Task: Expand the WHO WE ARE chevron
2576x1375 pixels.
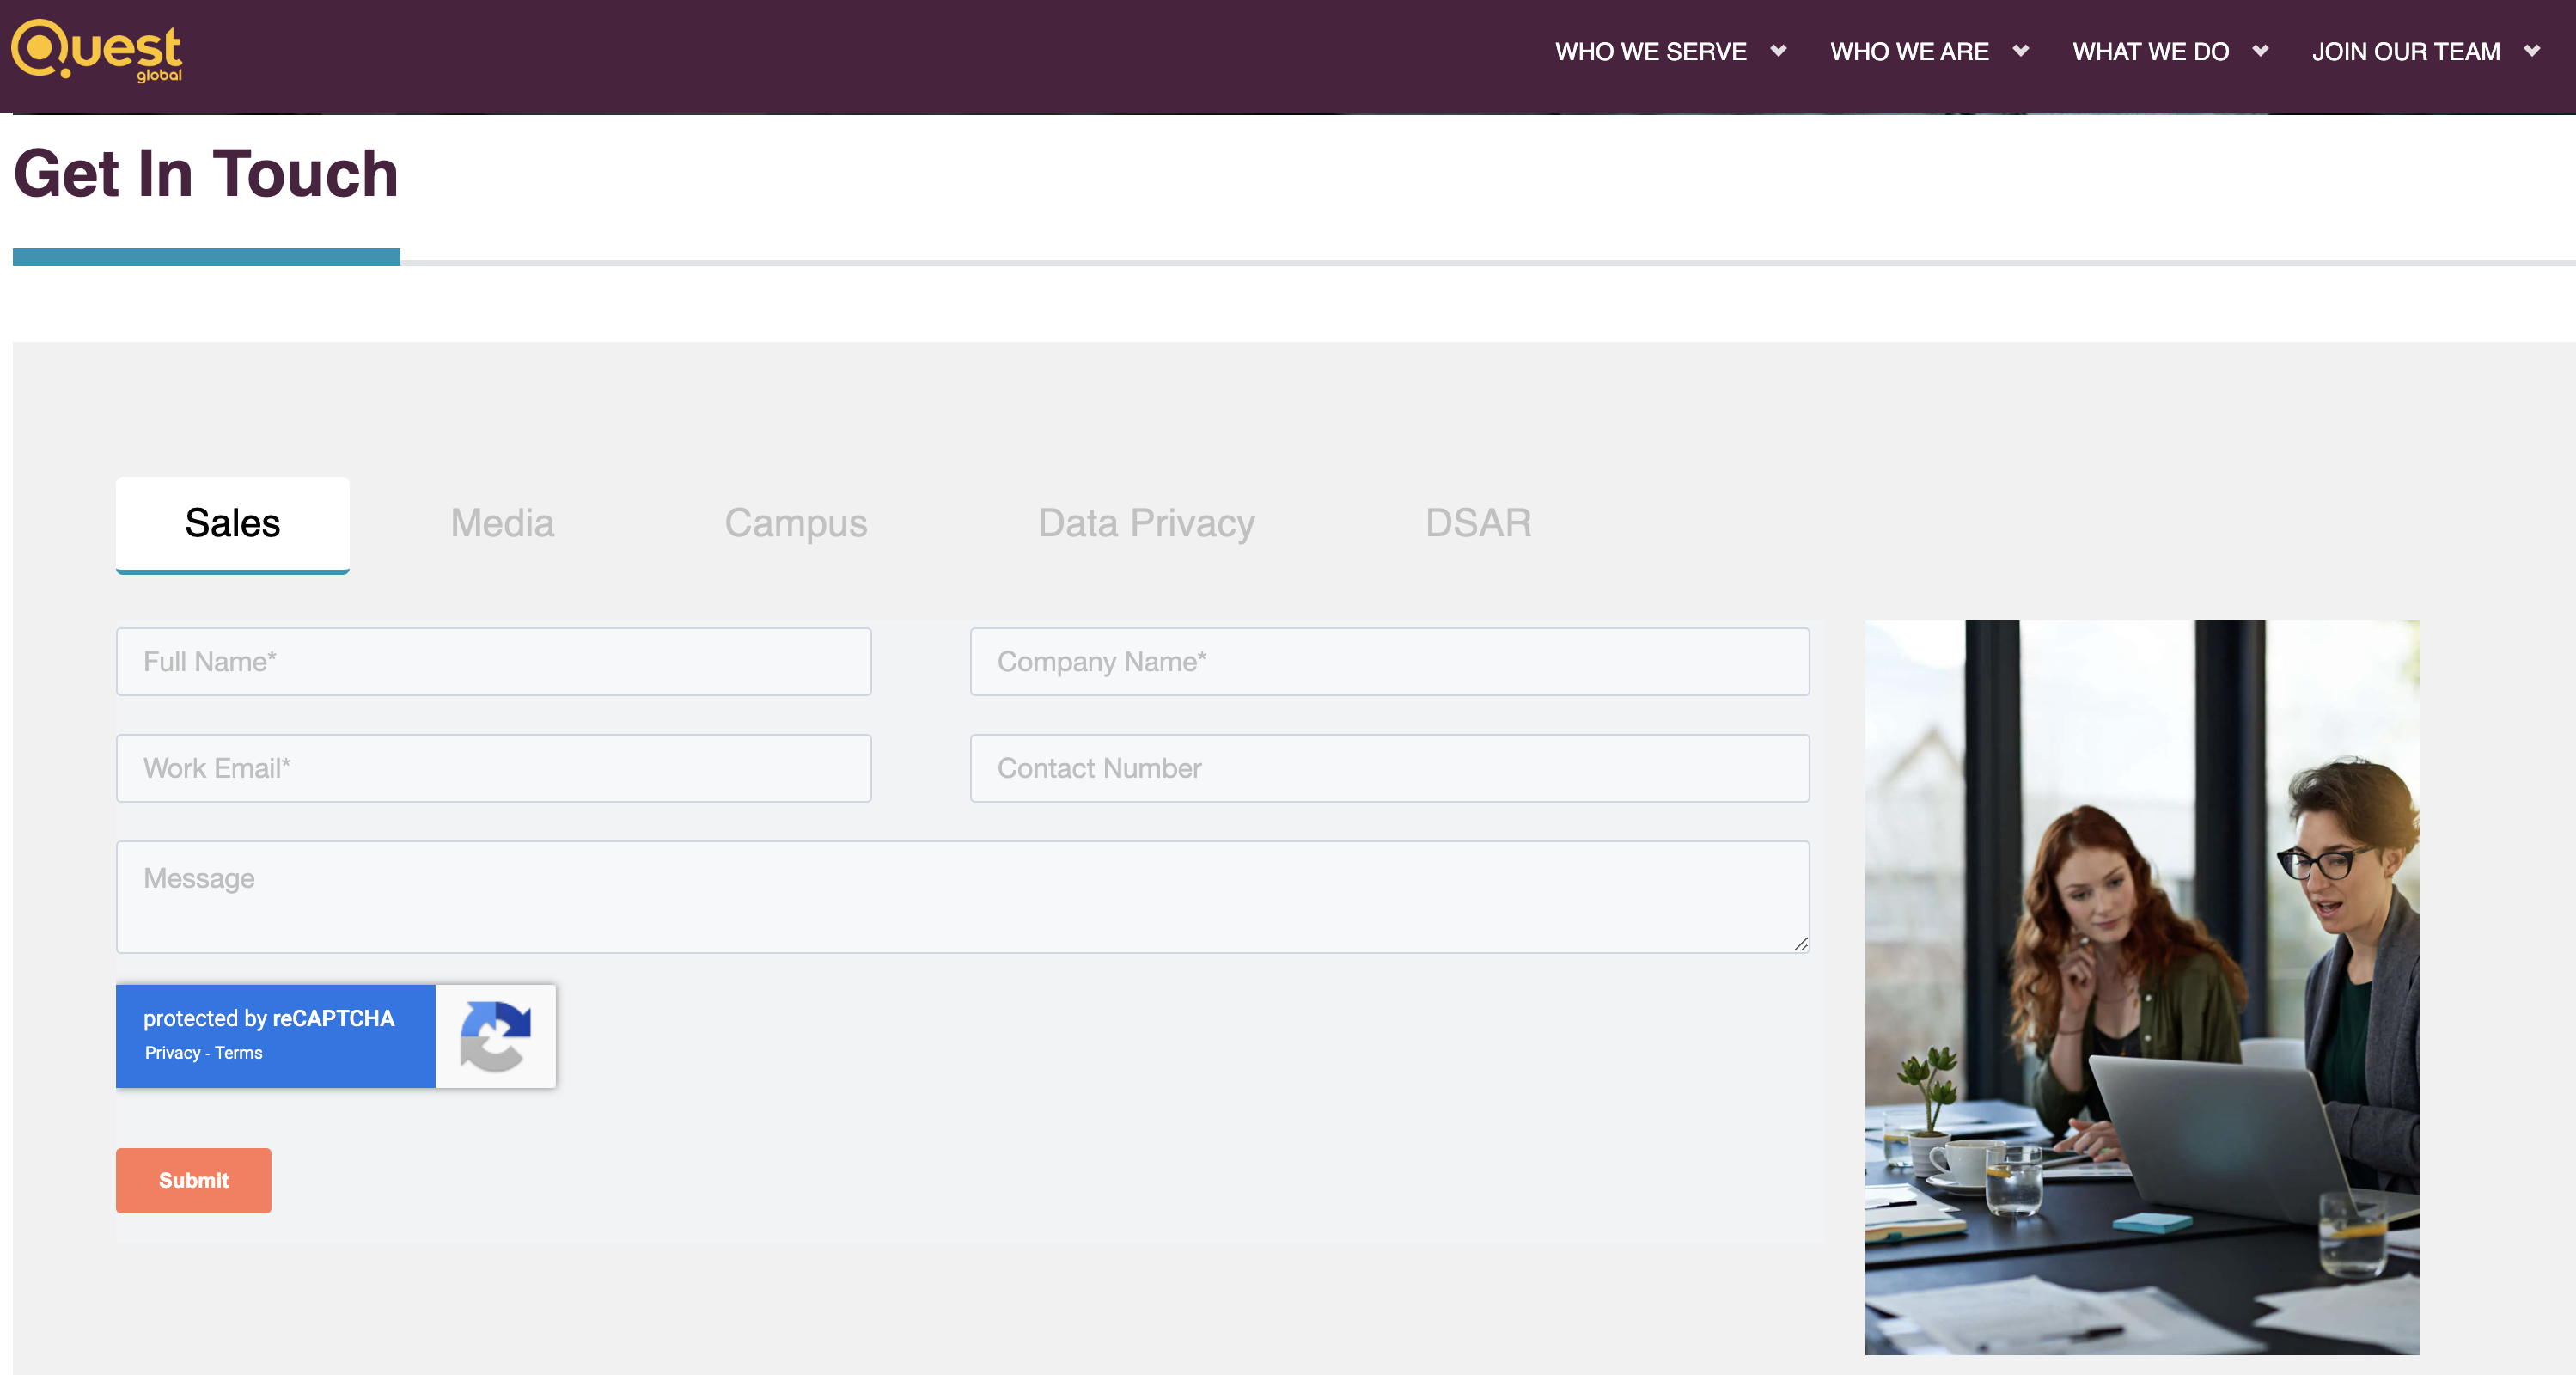Action: coord(2020,51)
